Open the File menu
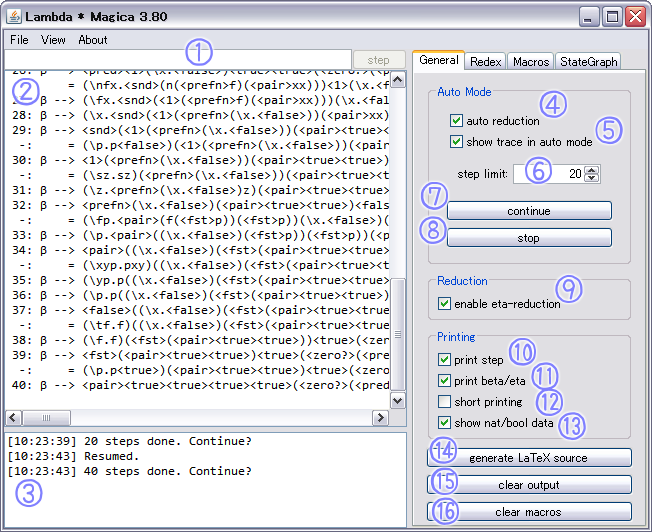 pos(20,40)
